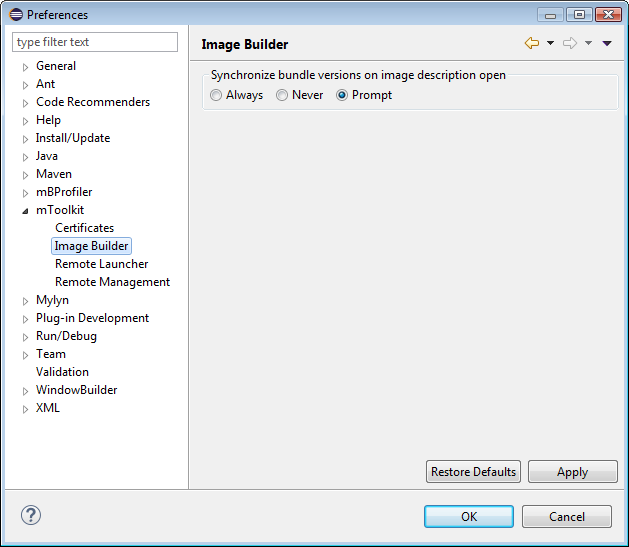Open back history dropdown arrow
Viewport: 629px width, 547px height.
pyautogui.click(x=550, y=43)
